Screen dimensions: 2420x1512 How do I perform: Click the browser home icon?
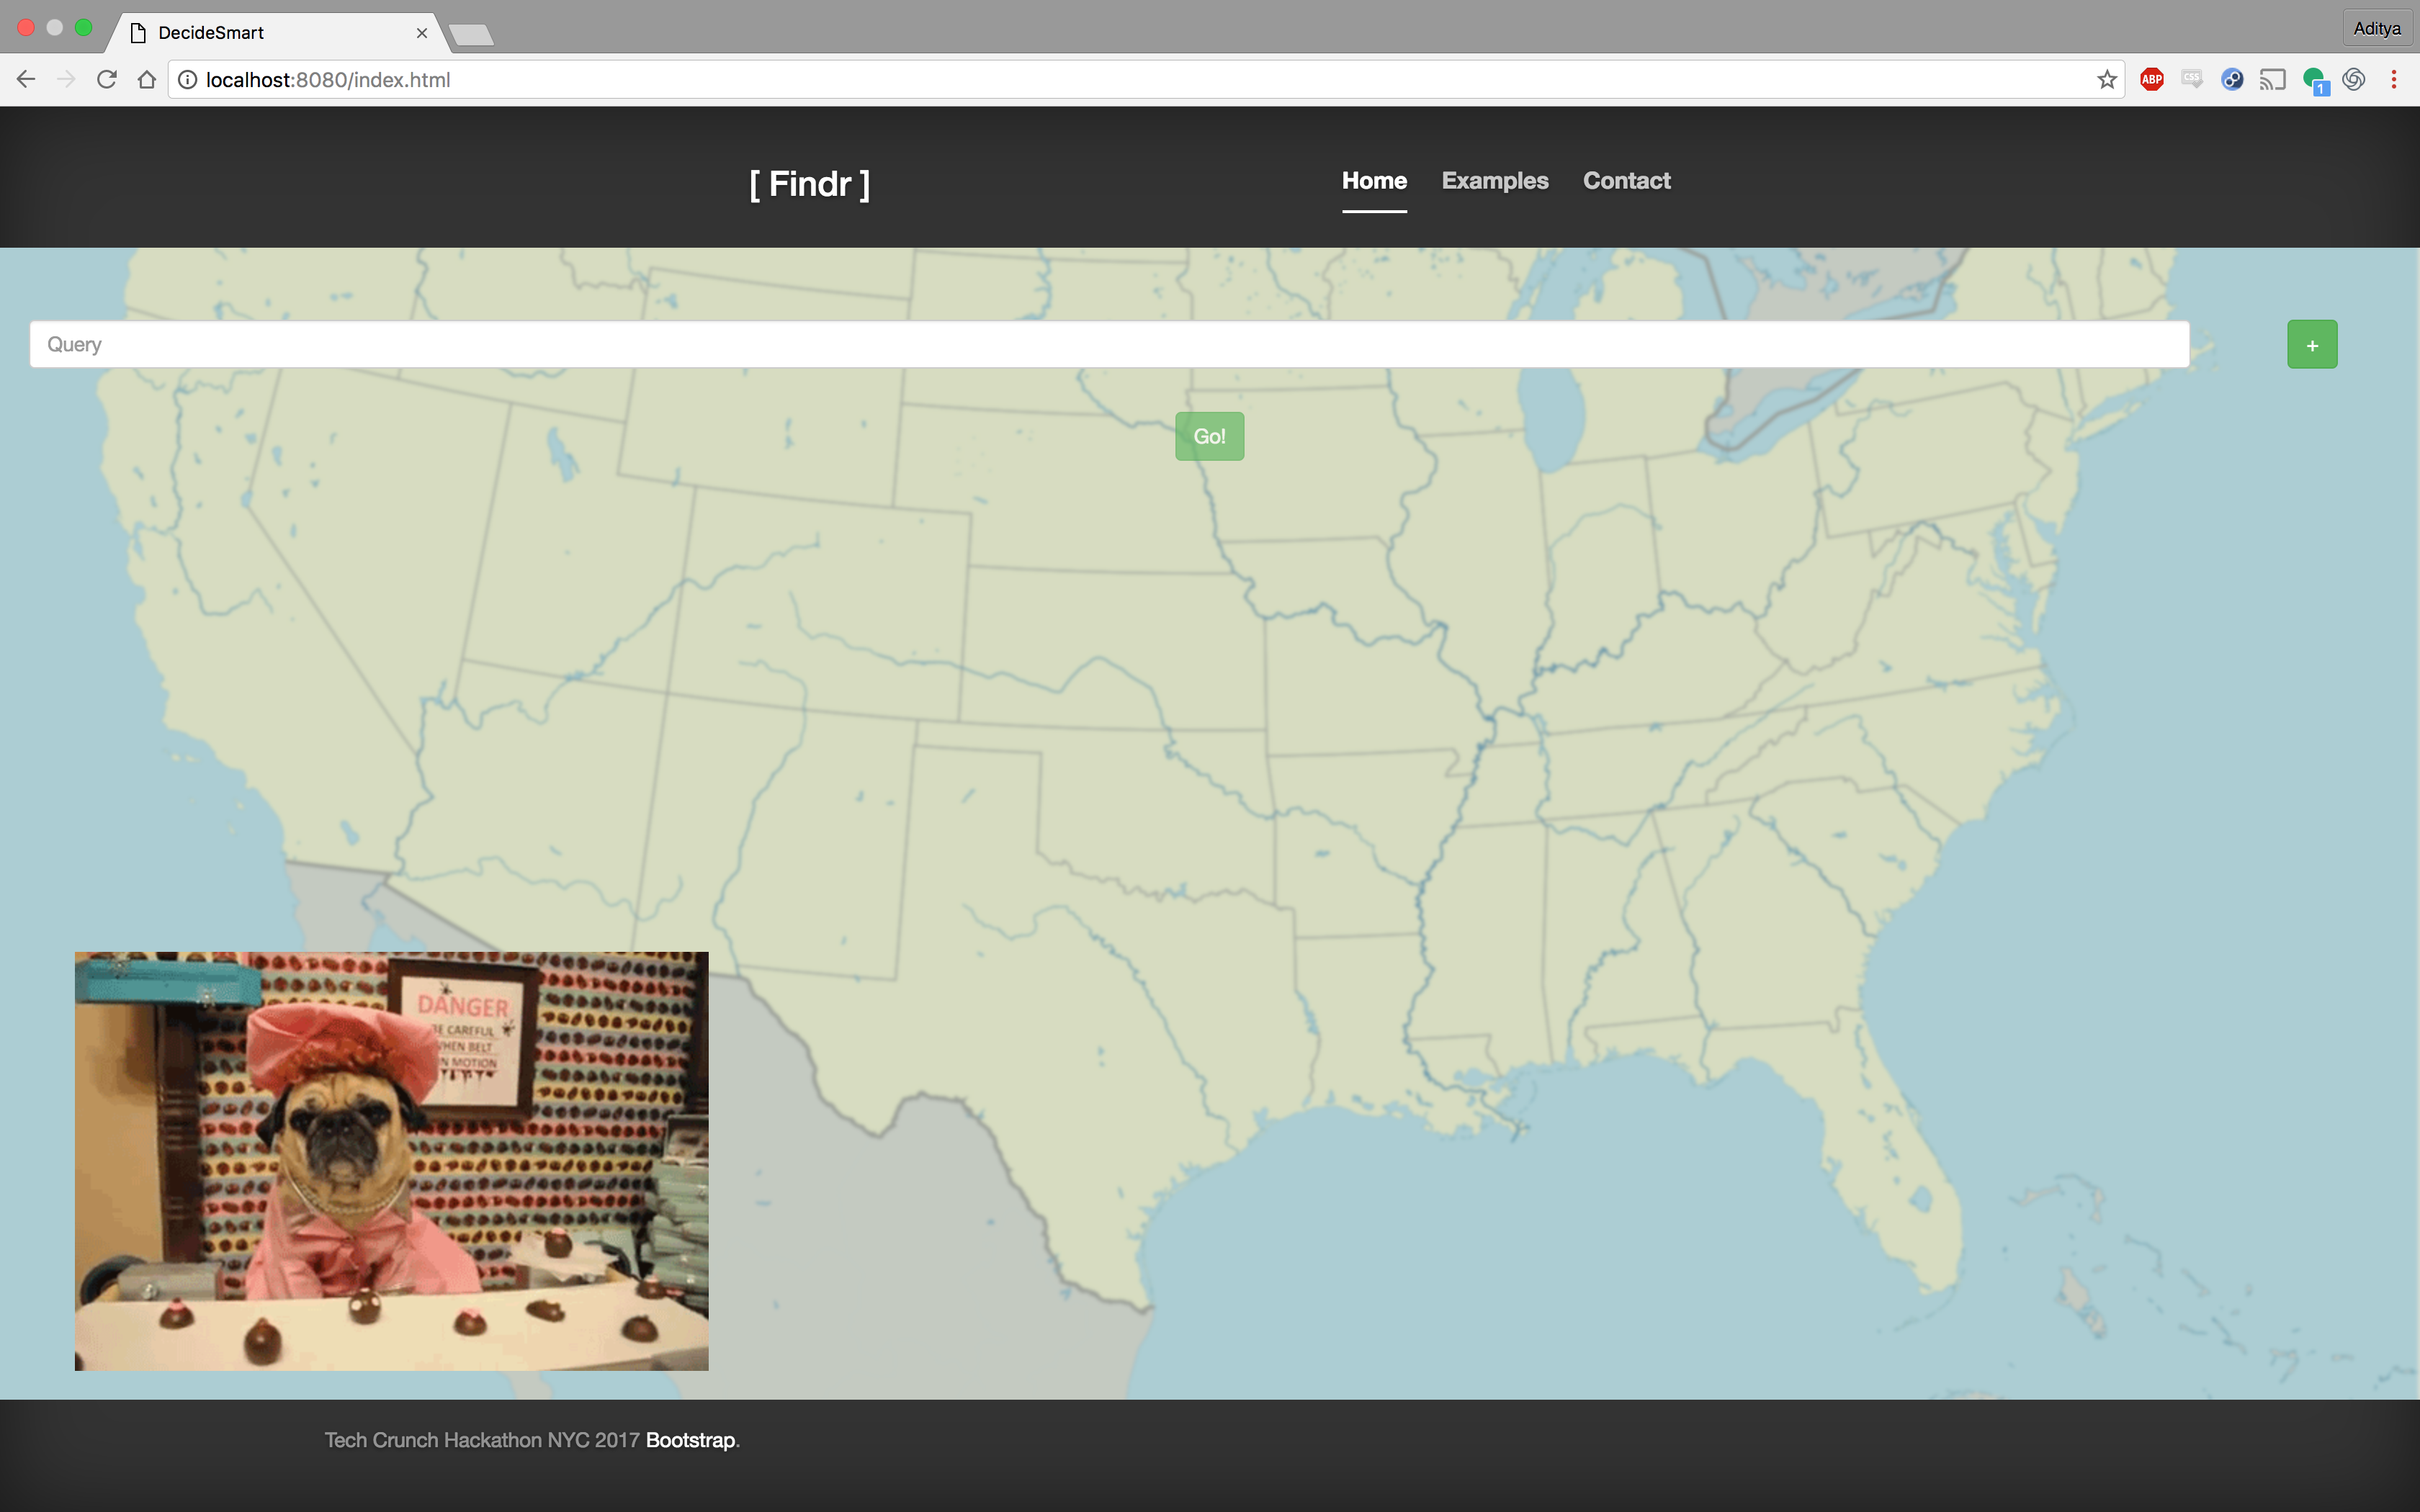click(x=147, y=80)
